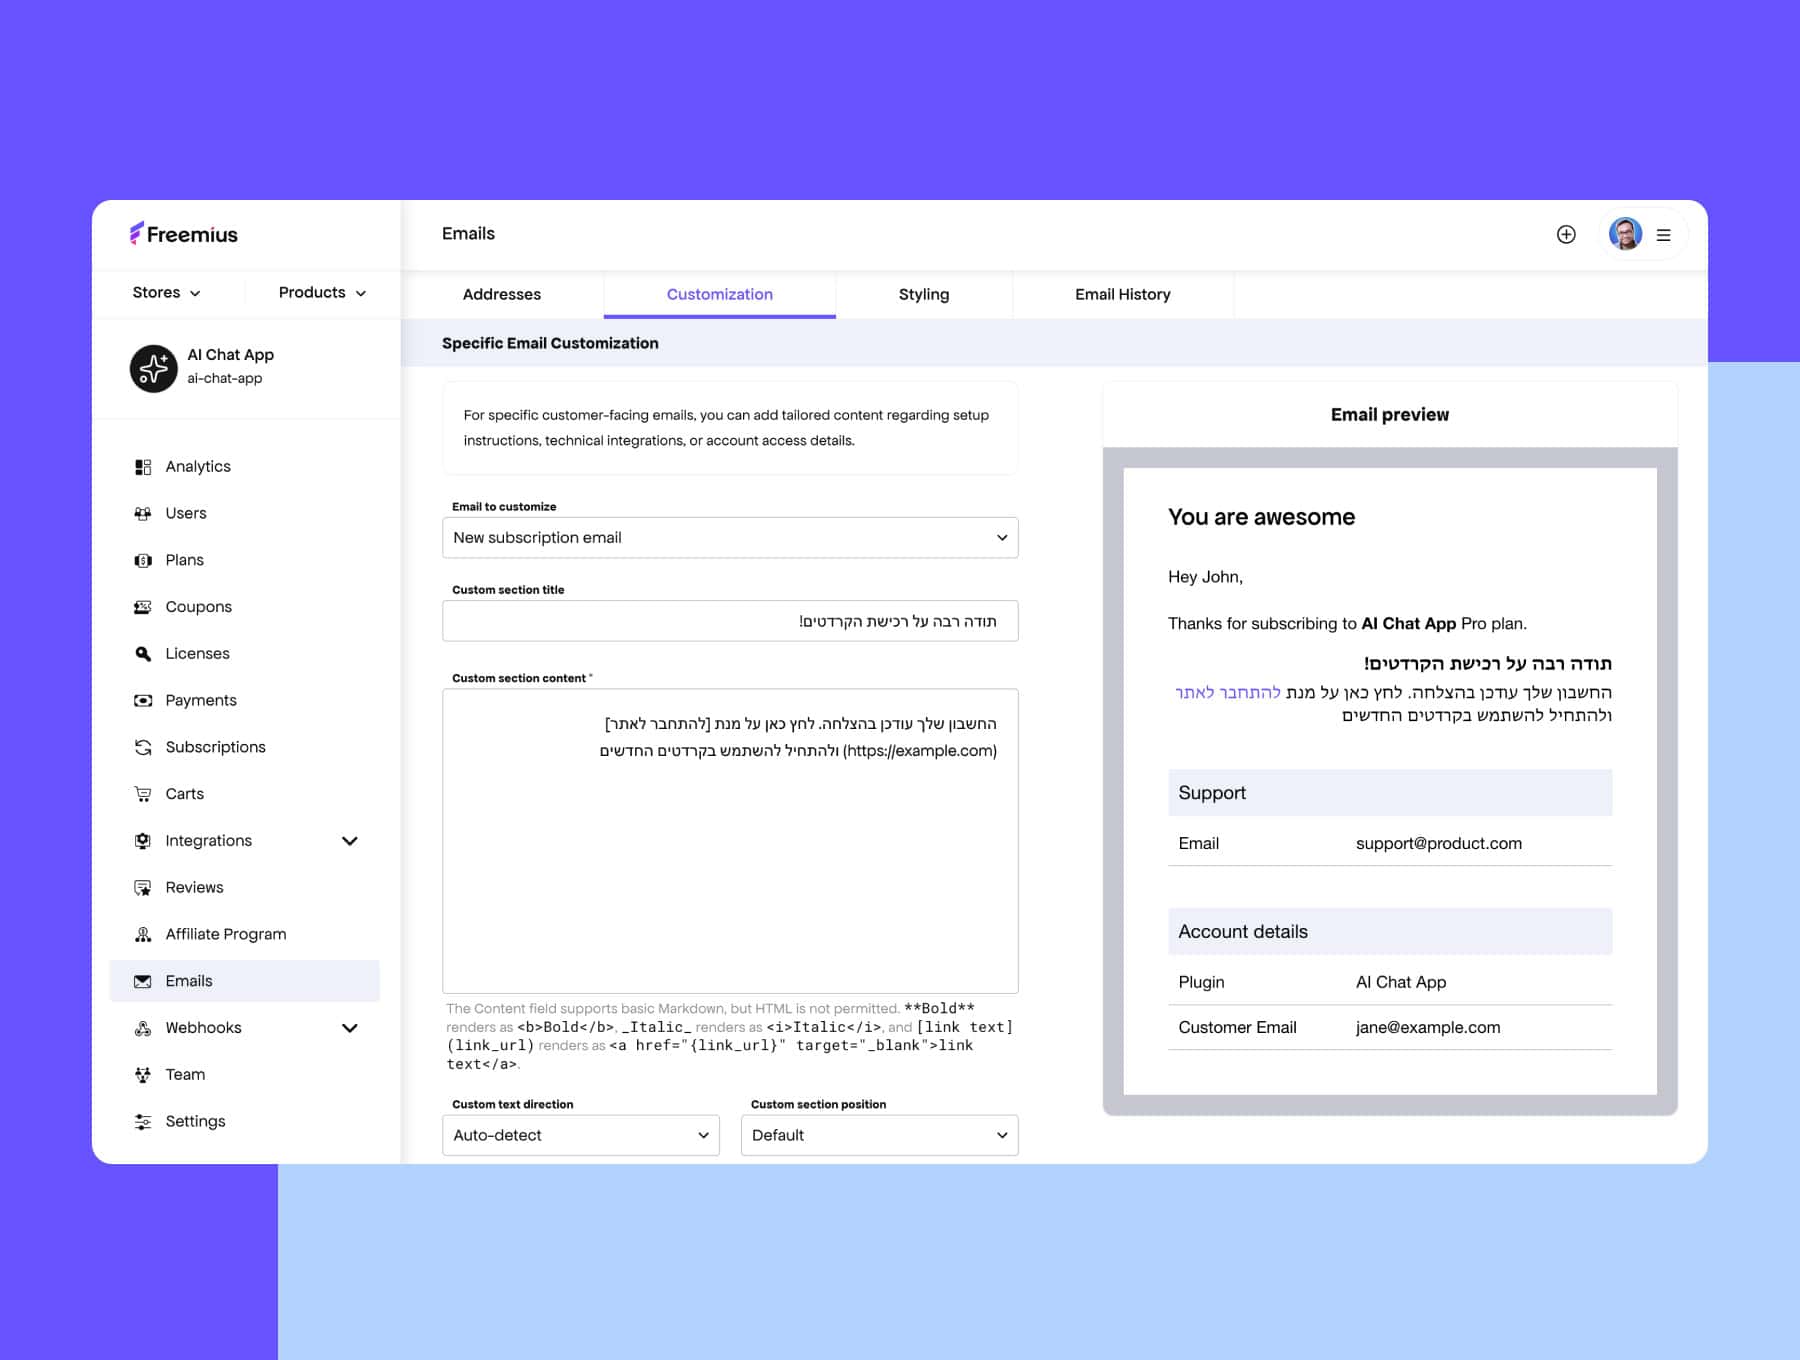Screen dimensions: 1800x1360
Task: Click the Specific Email Customization heading
Action: (x=550, y=343)
